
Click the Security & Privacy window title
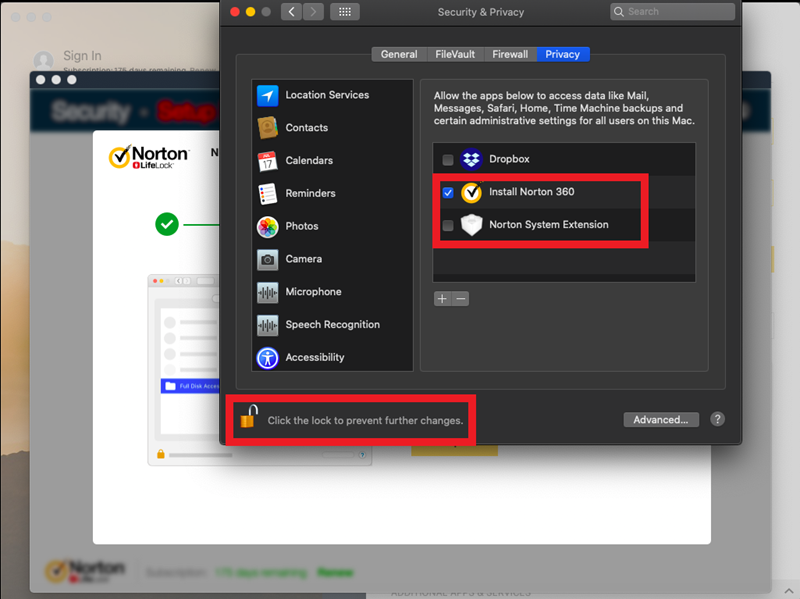(481, 12)
